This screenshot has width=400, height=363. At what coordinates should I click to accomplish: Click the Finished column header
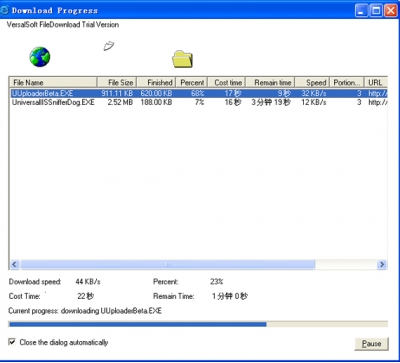156,82
